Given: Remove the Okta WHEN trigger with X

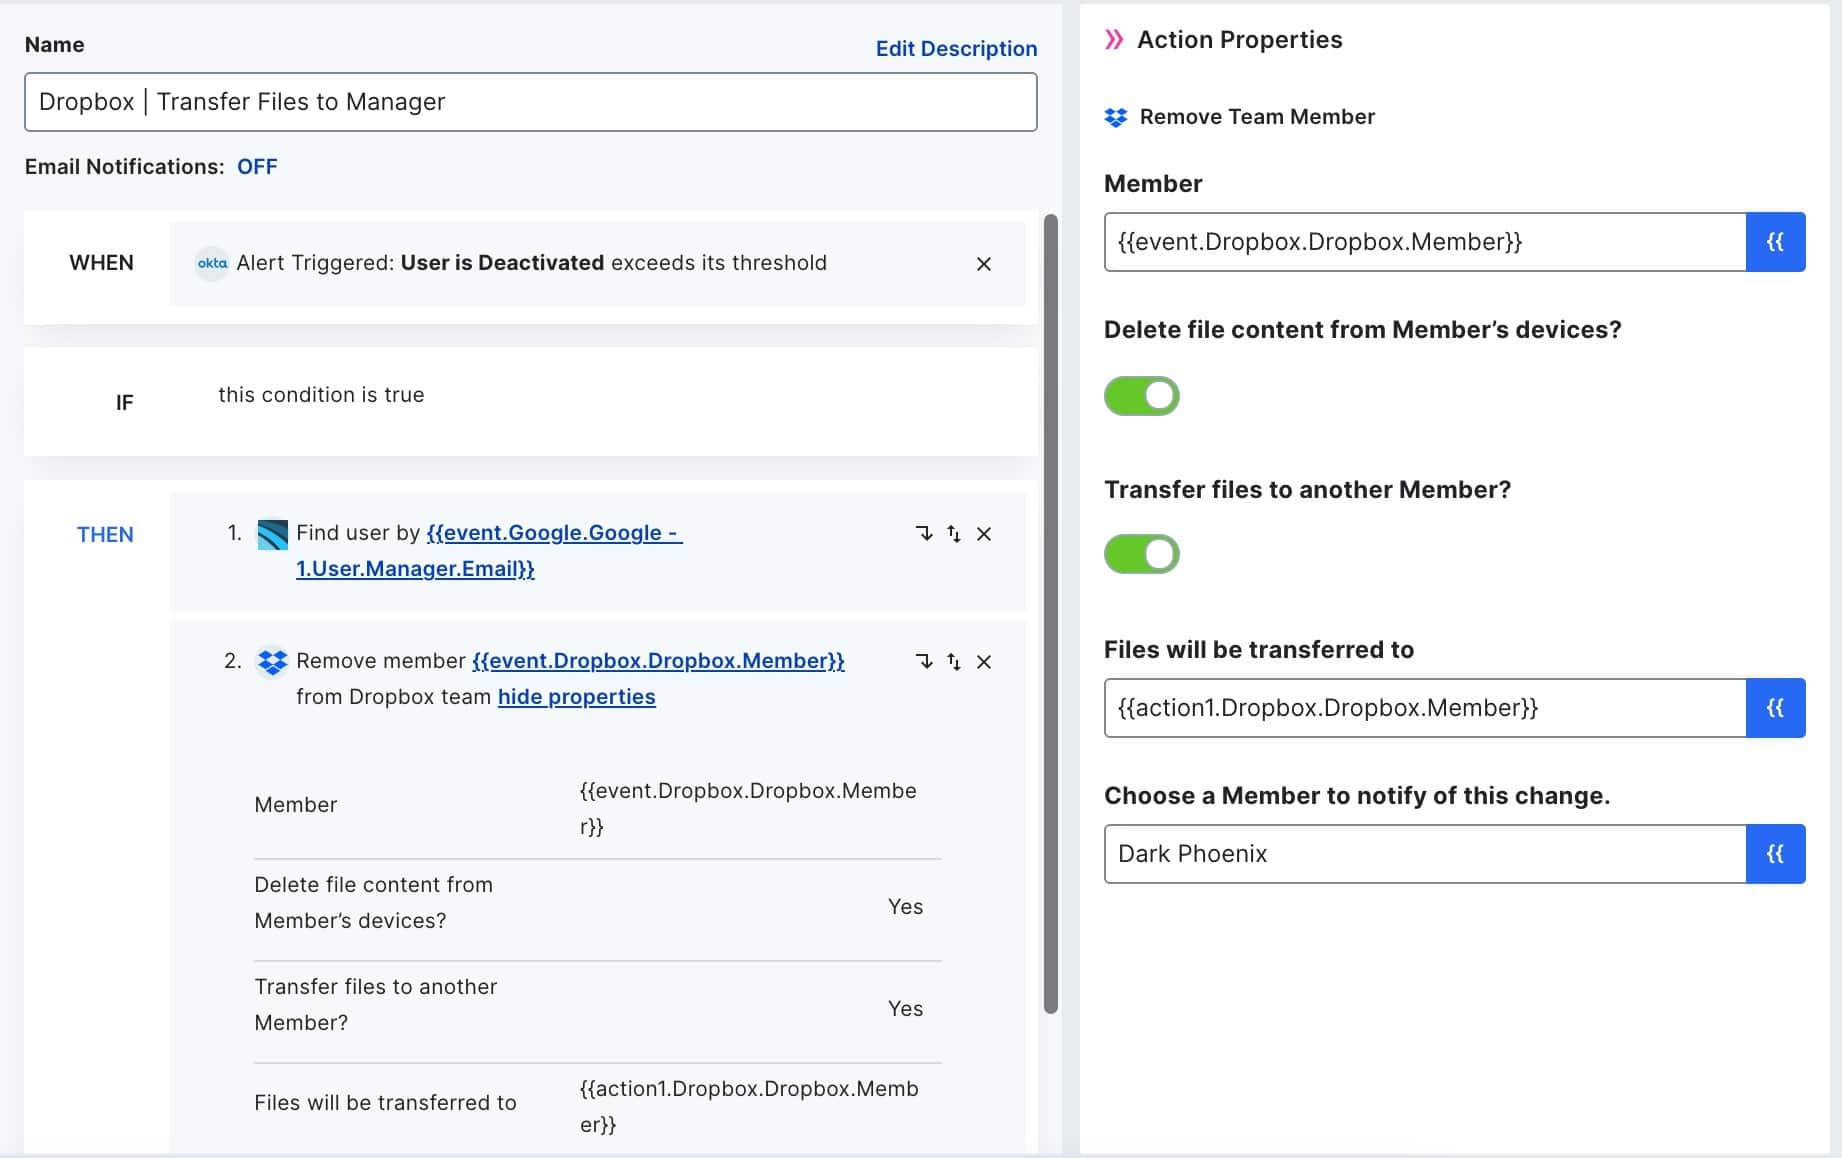Looking at the screenshot, I should tap(984, 264).
